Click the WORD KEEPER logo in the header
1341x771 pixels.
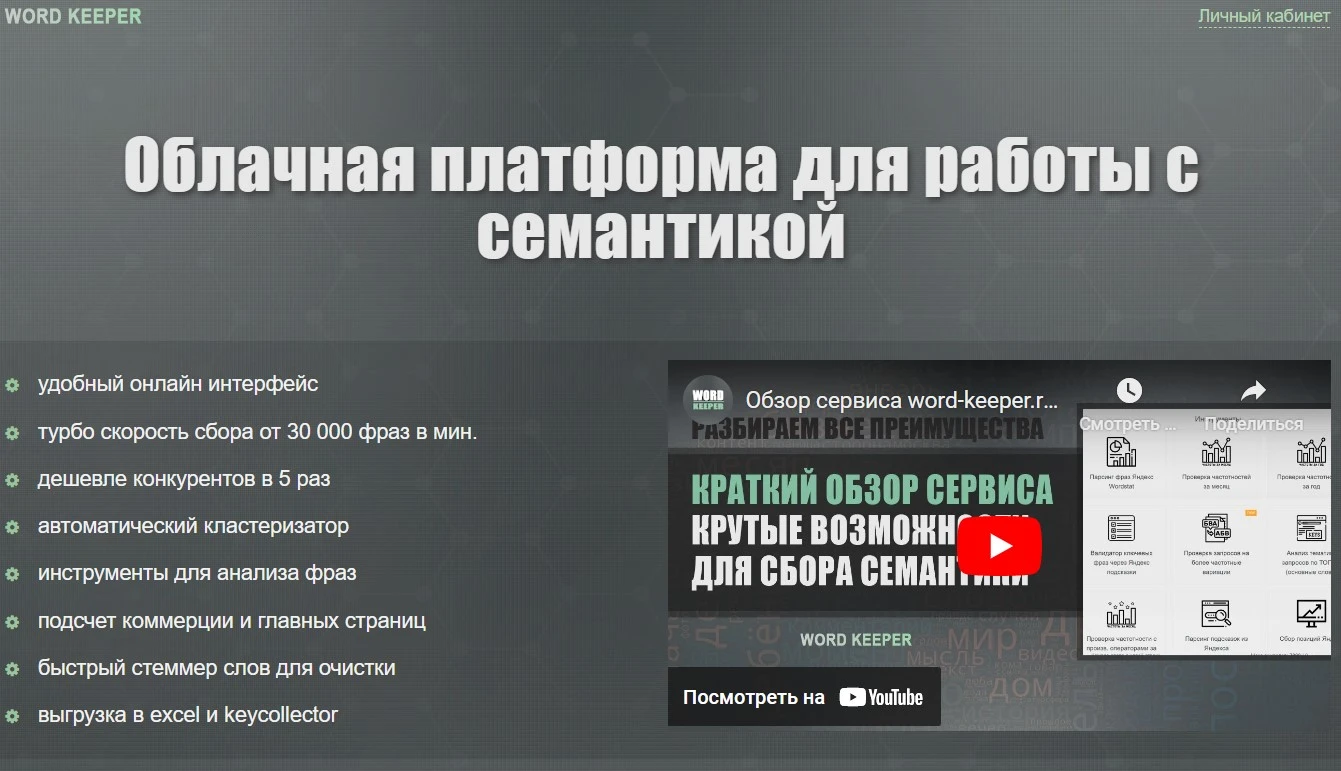(x=73, y=16)
